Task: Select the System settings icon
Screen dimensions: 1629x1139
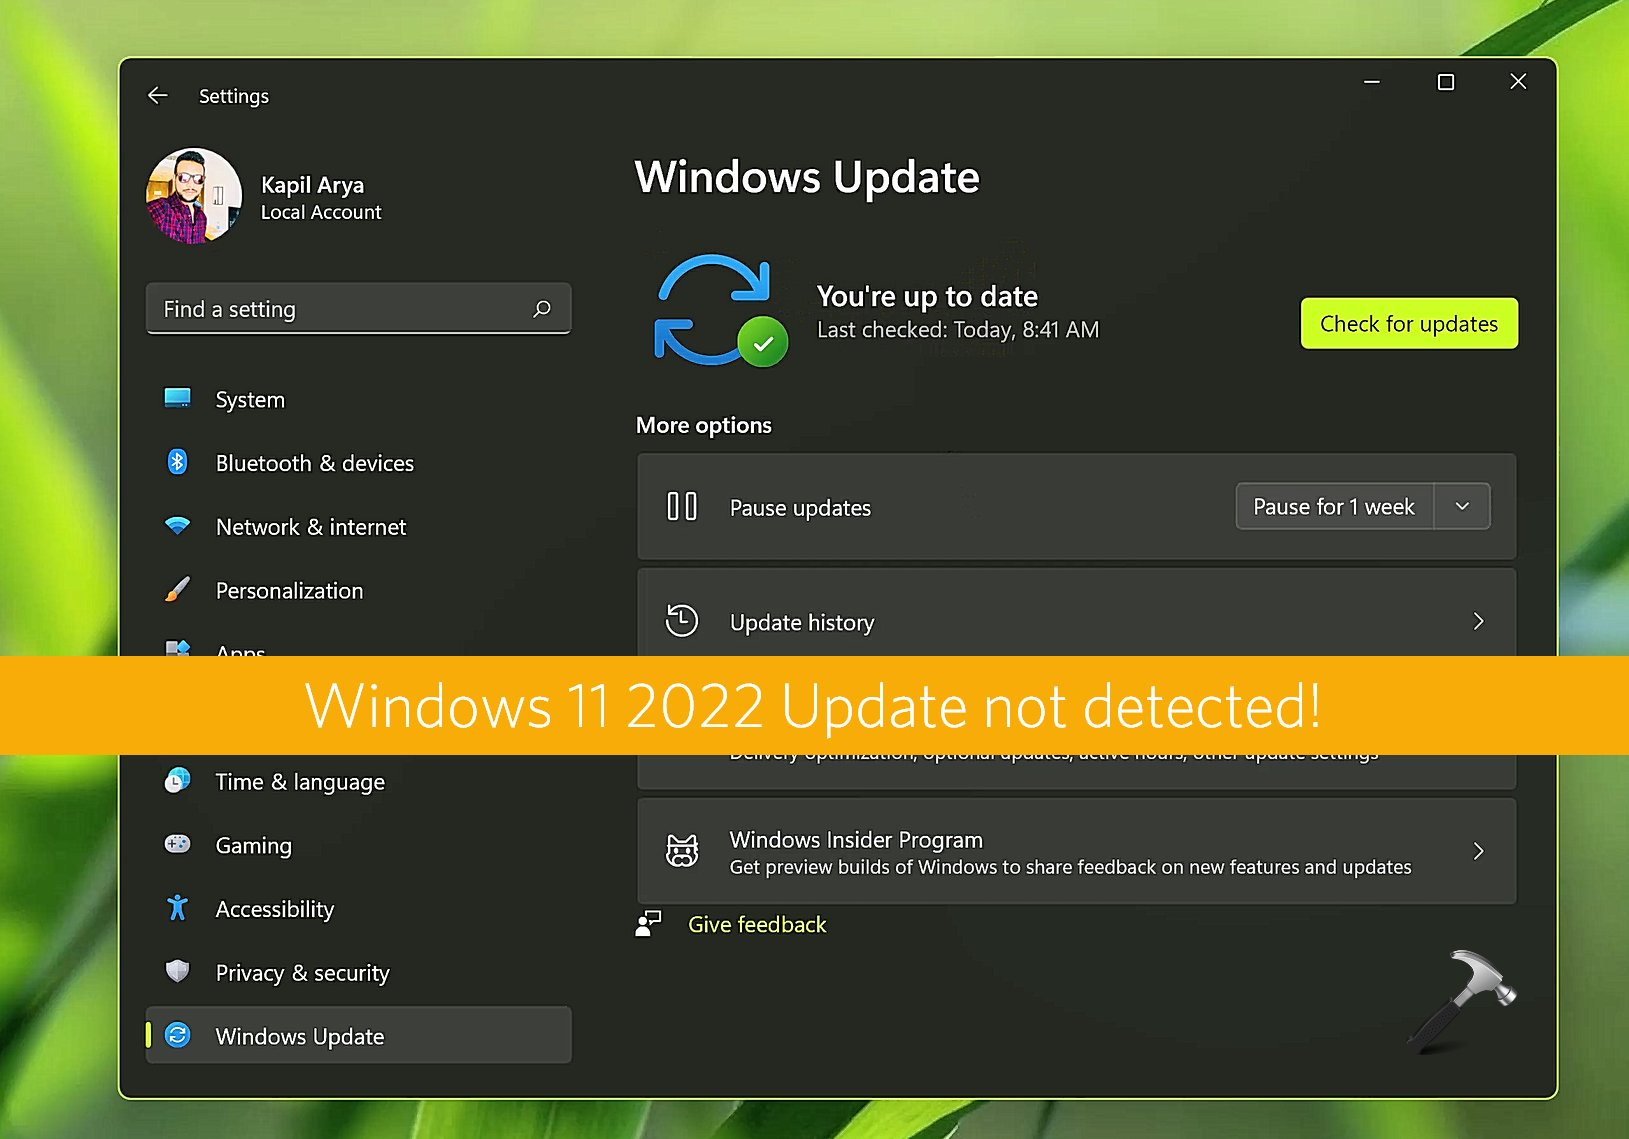Action: [x=178, y=398]
